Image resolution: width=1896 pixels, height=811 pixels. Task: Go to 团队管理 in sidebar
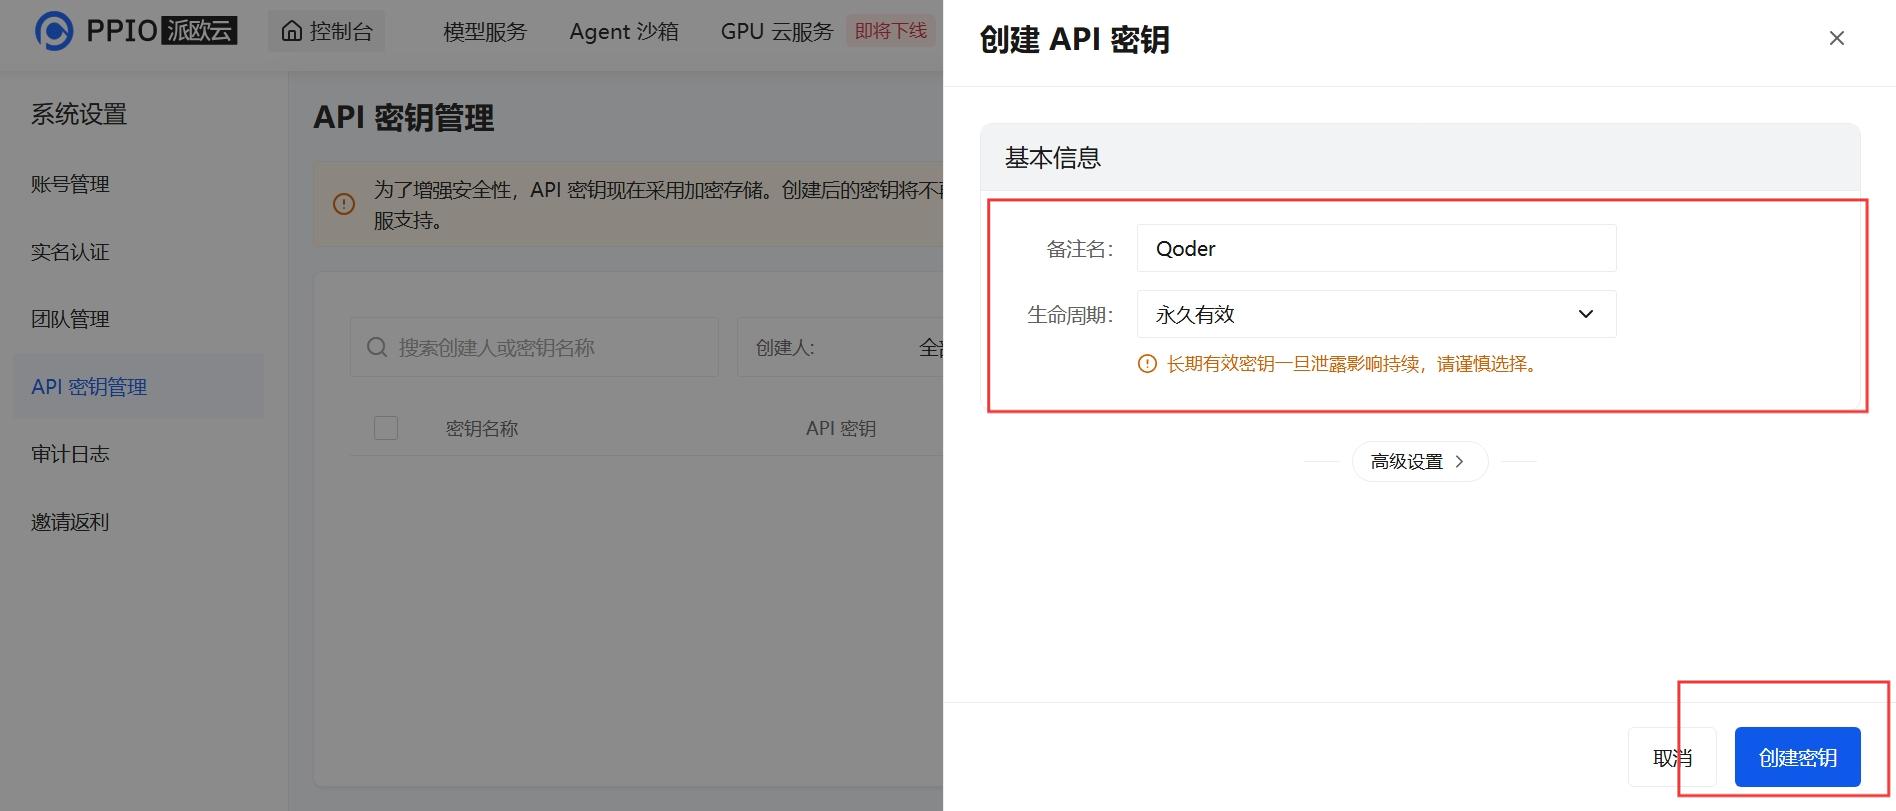(x=70, y=319)
